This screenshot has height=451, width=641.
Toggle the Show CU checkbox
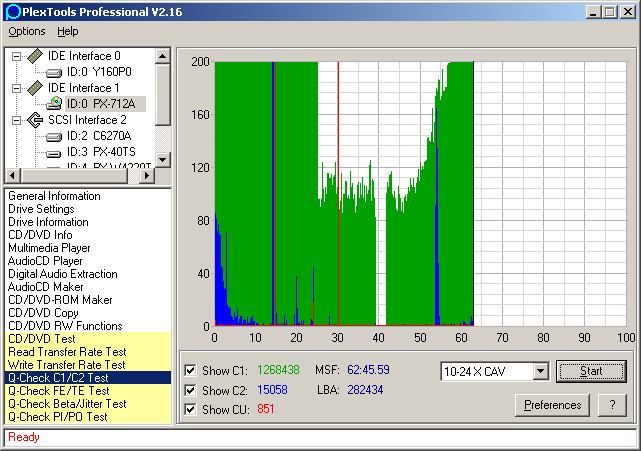(190, 409)
